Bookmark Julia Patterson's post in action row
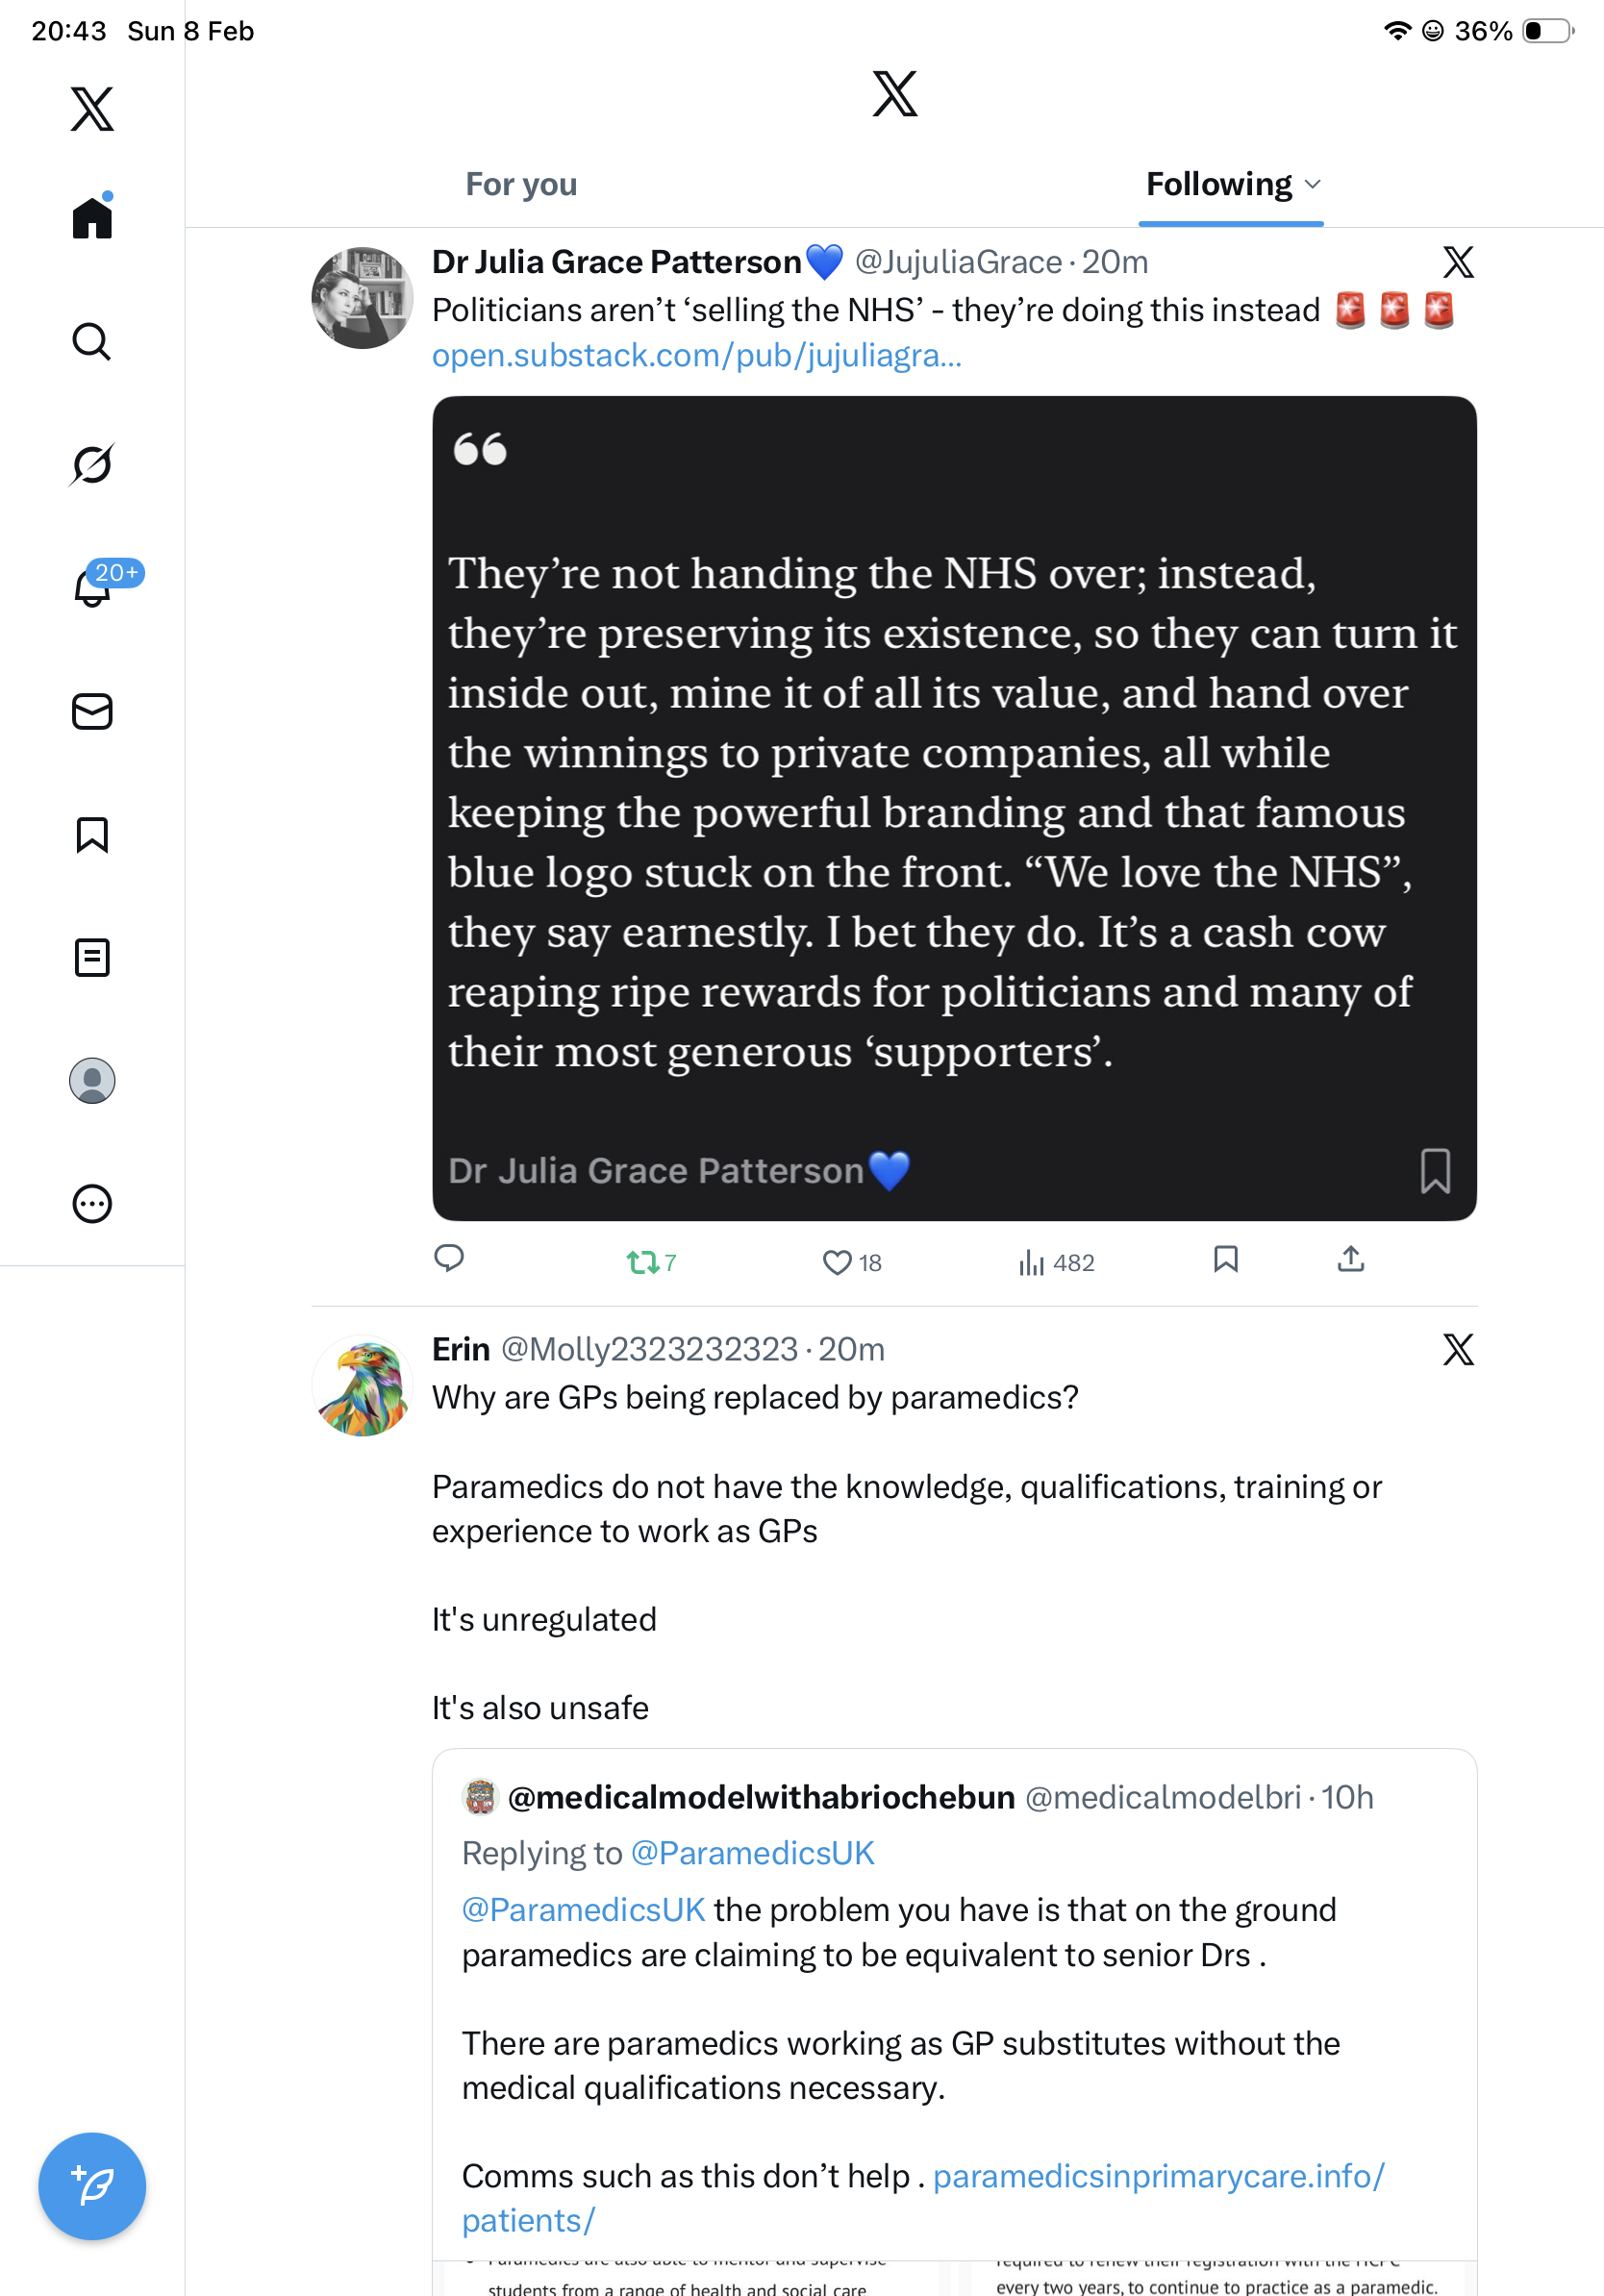The image size is (1604, 2296). pos(1226,1259)
